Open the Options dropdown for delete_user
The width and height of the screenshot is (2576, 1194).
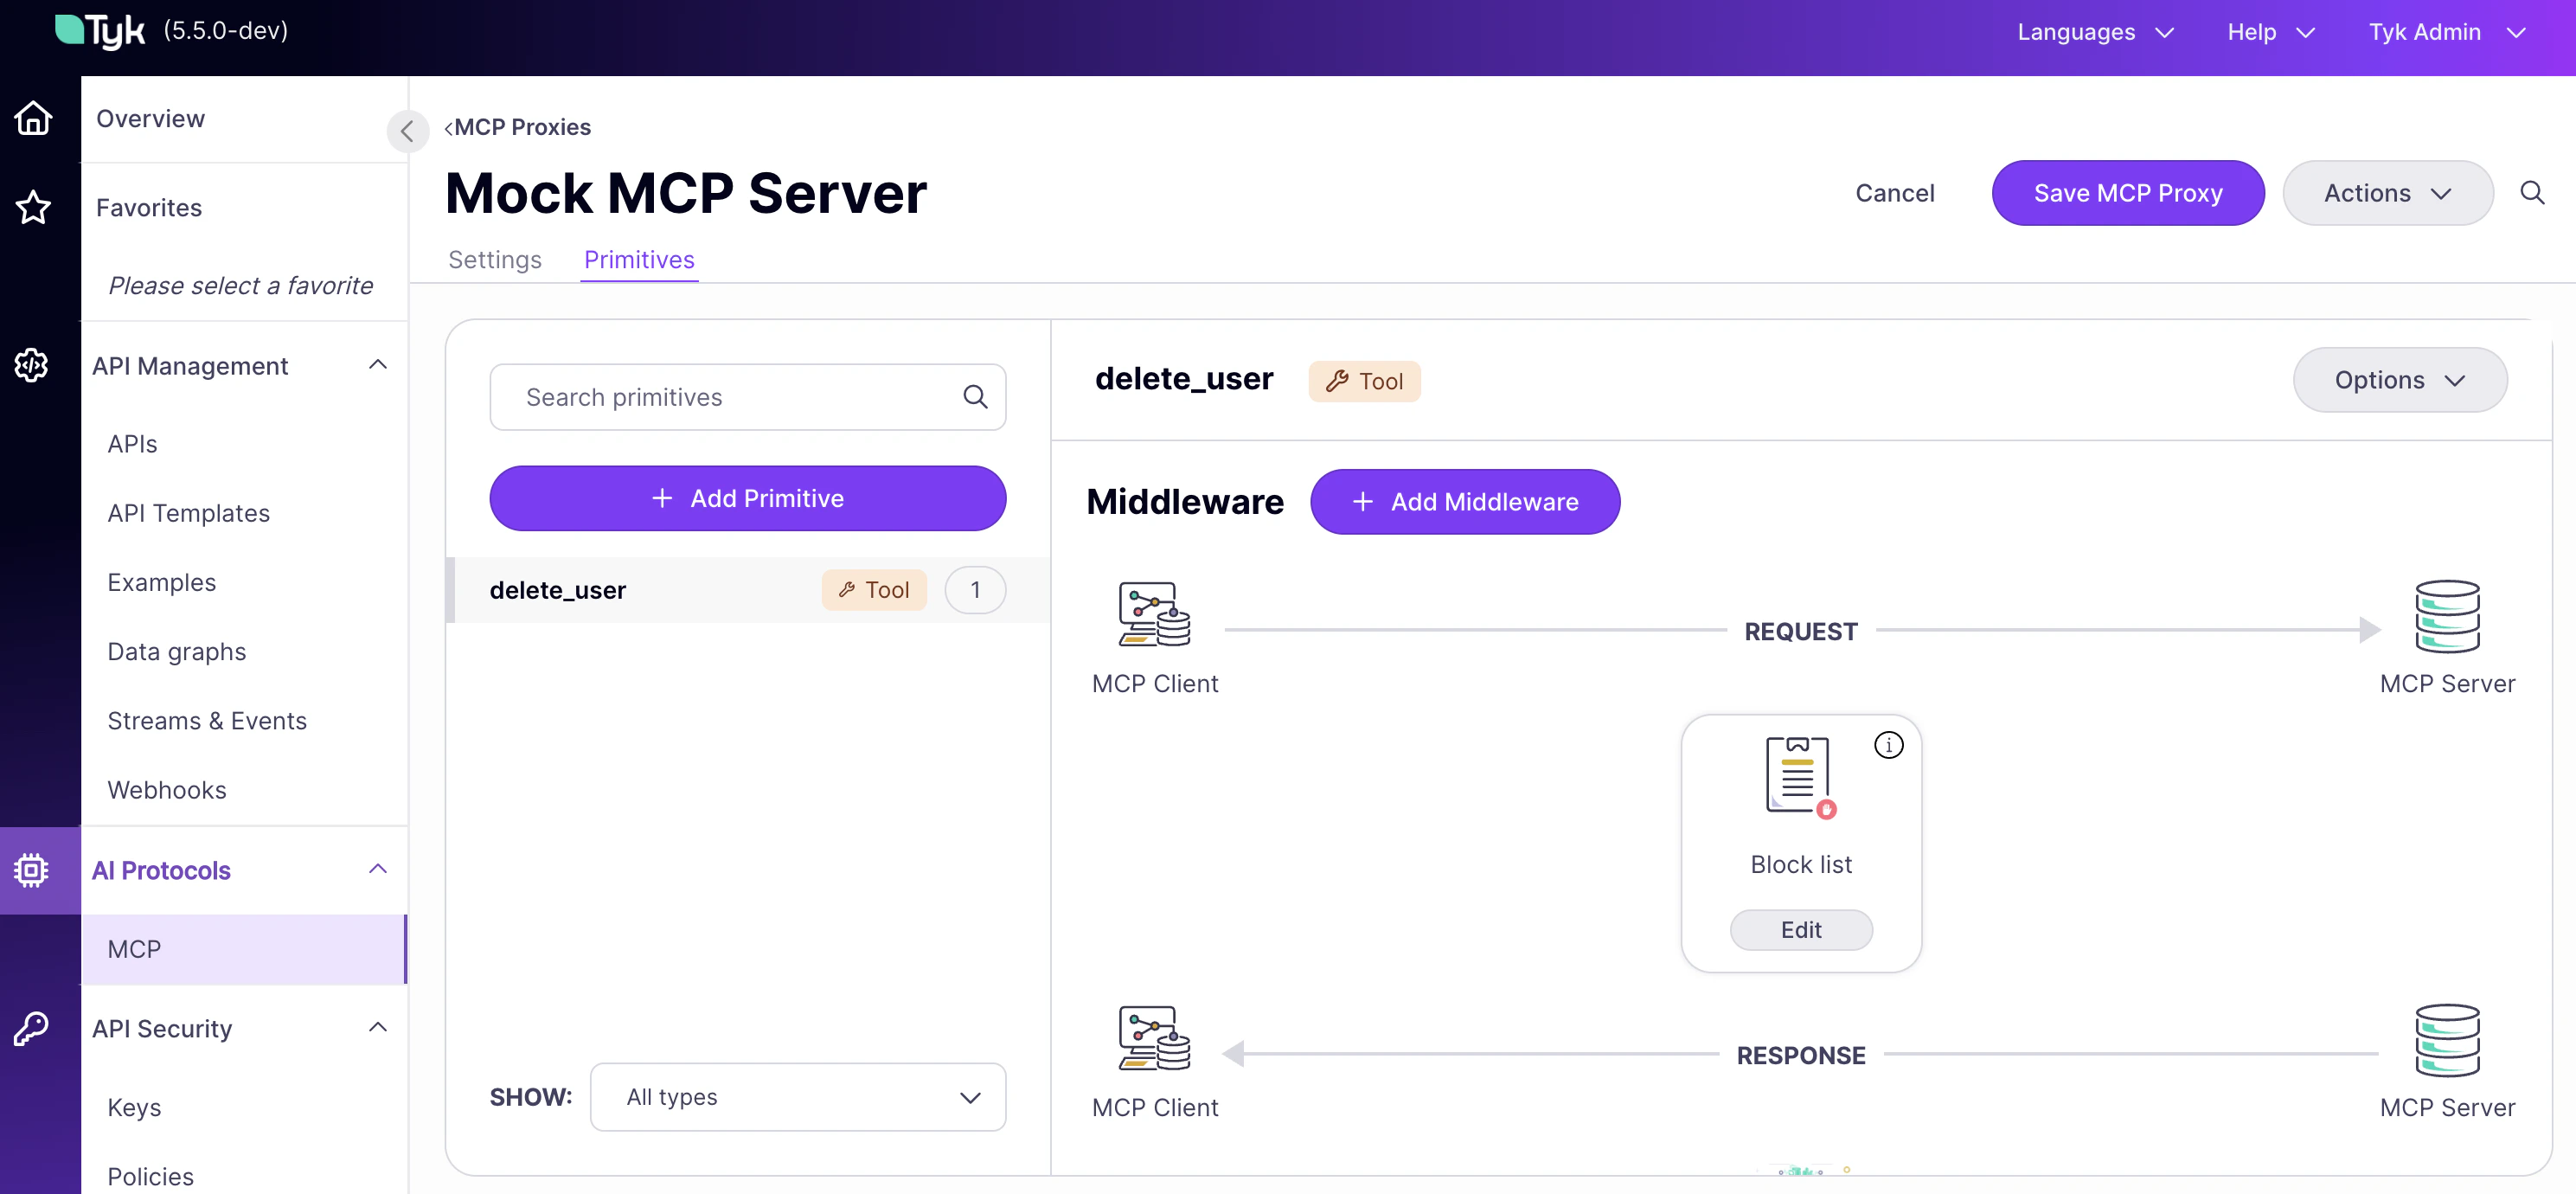tap(2399, 380)
